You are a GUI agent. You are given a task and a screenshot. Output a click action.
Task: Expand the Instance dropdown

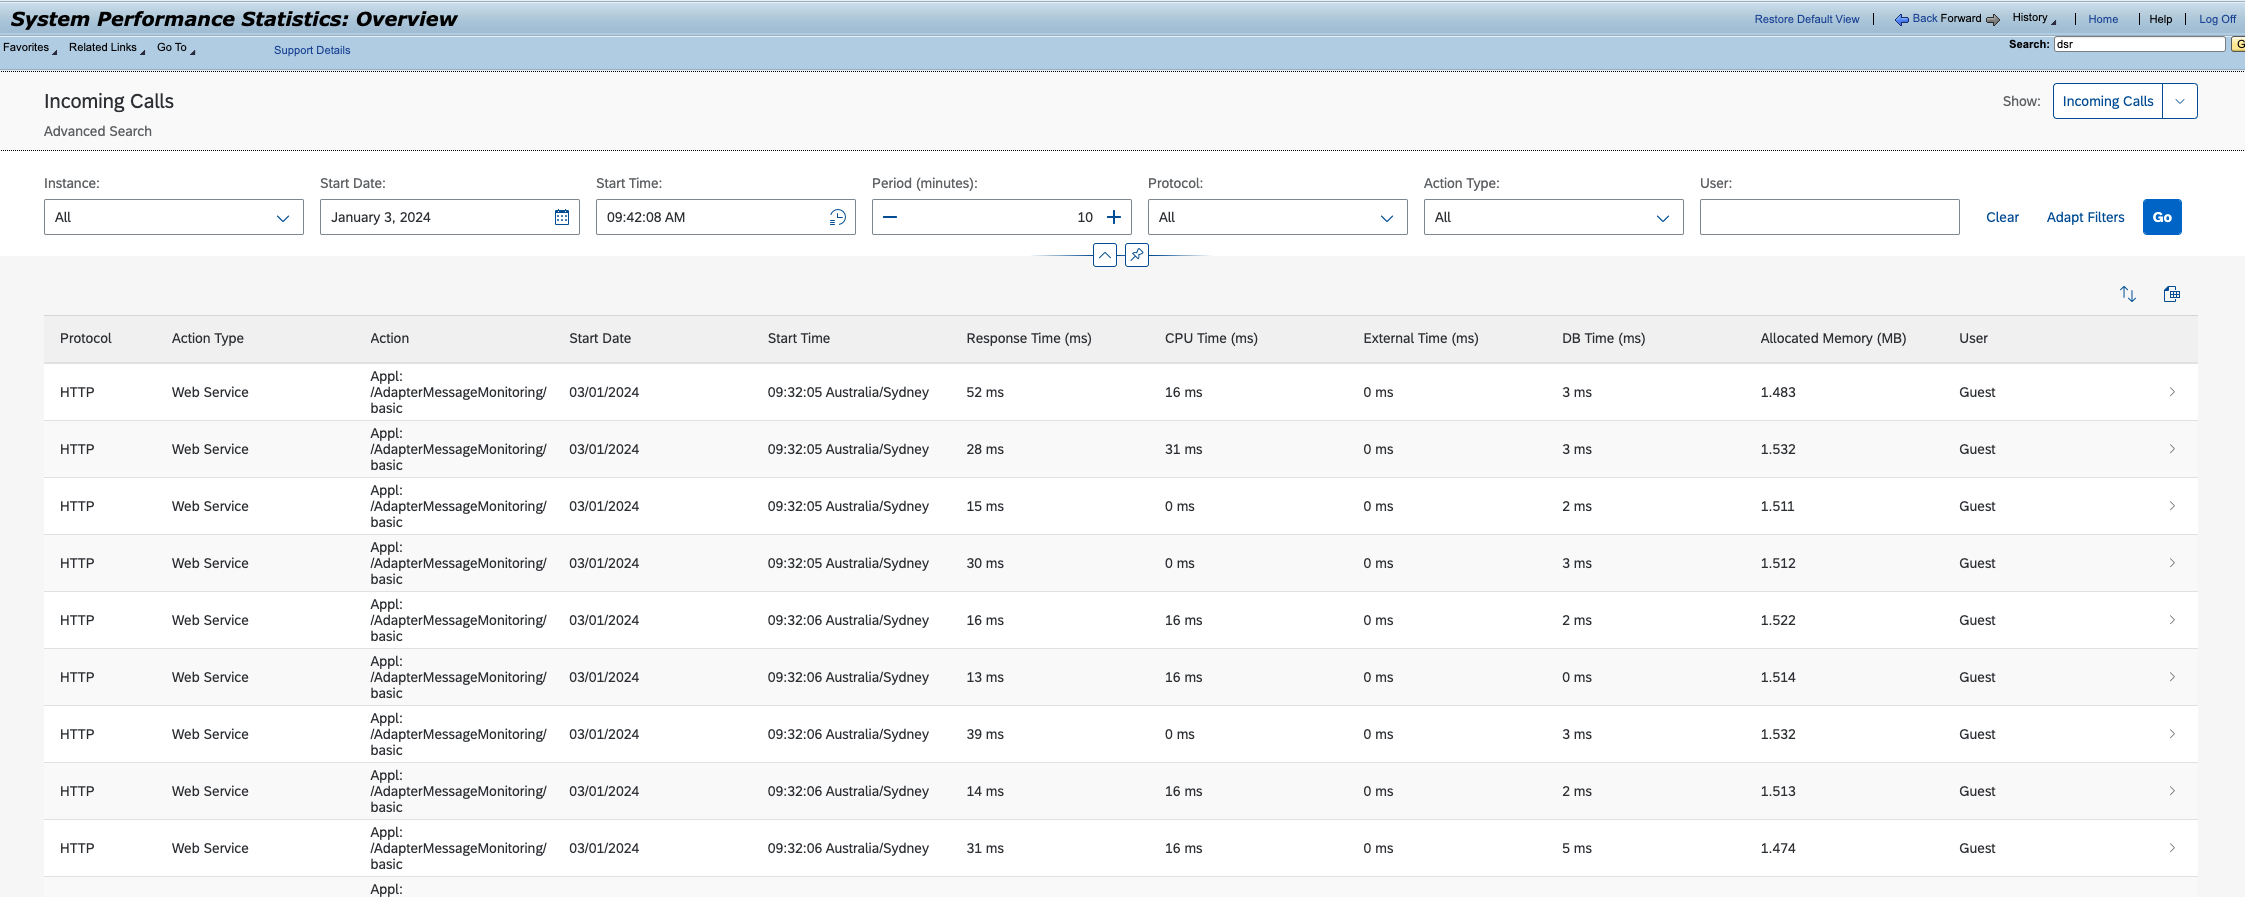pyautogui.click(x=283, y=218)
